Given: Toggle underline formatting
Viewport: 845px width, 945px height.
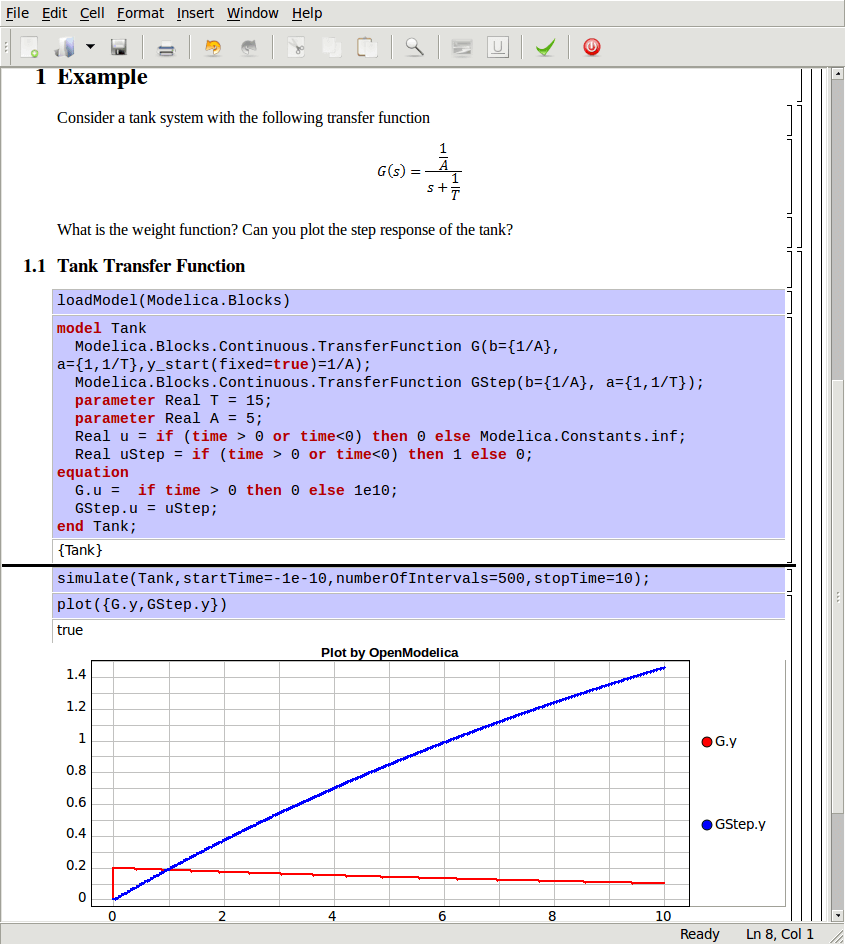Looking at the screenshot, I should point(498,46).
